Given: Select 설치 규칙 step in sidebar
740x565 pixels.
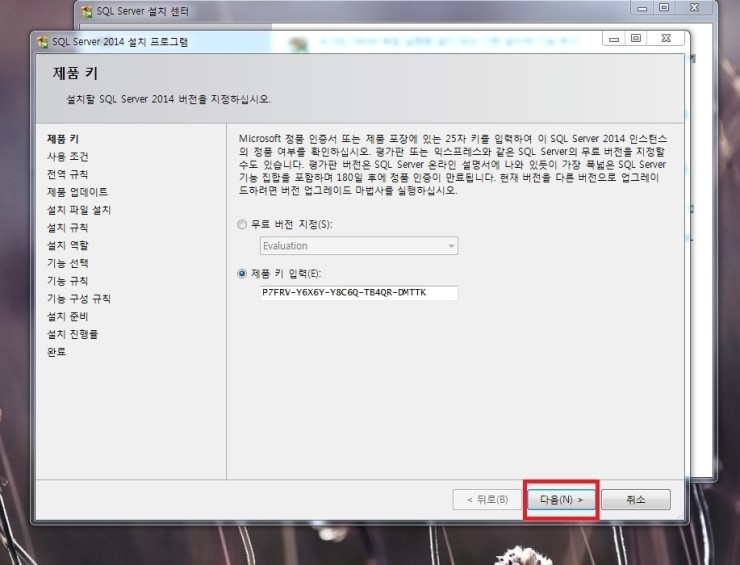Looking at the screenshot, I should (x=67, y=228).
